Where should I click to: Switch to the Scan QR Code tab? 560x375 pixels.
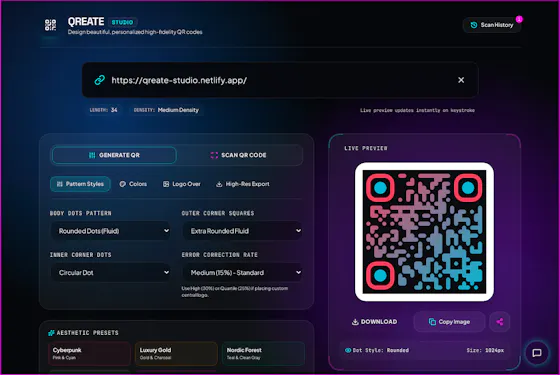(x=239, y=155)
